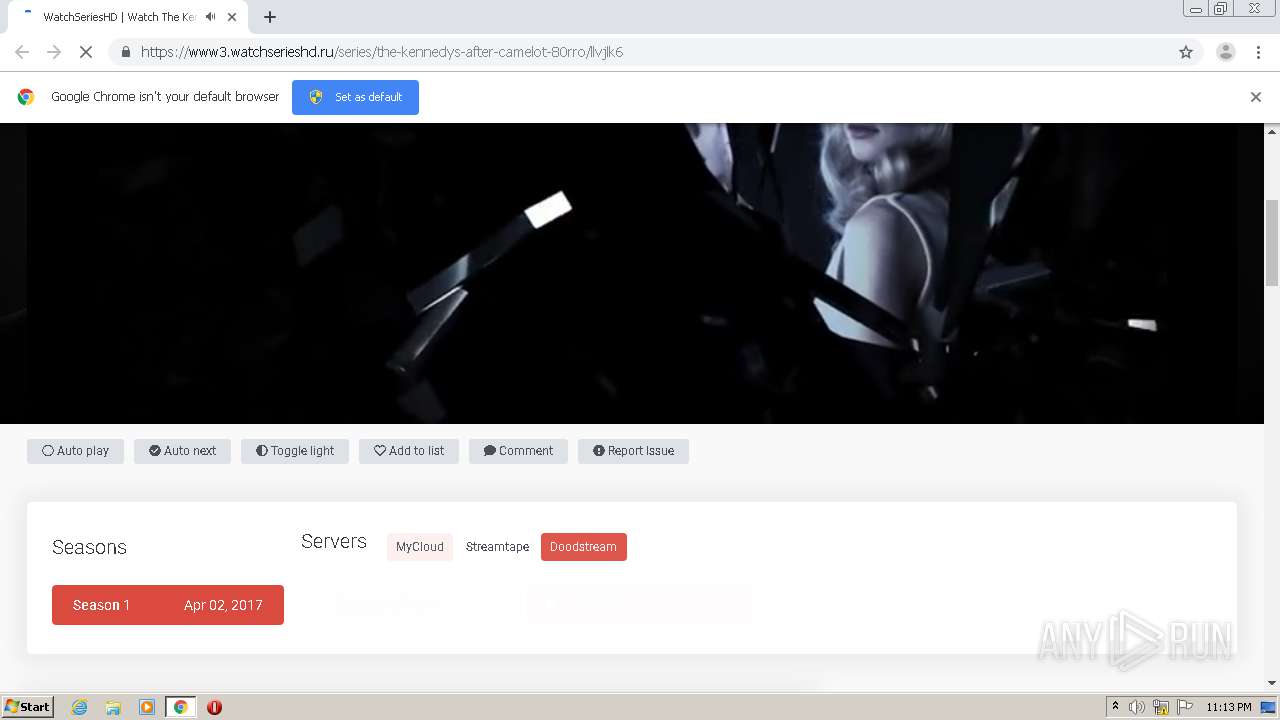Click scrollbar up arrow
Viewport: 1280px width, 720px height.
1272,131
